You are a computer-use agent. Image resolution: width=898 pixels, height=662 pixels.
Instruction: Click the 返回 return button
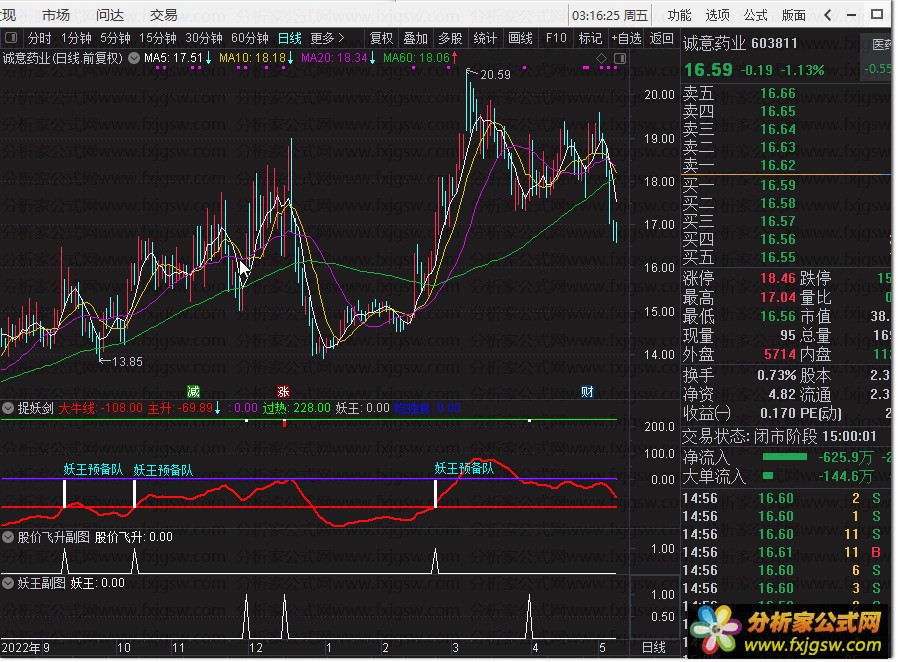point(661,38)
